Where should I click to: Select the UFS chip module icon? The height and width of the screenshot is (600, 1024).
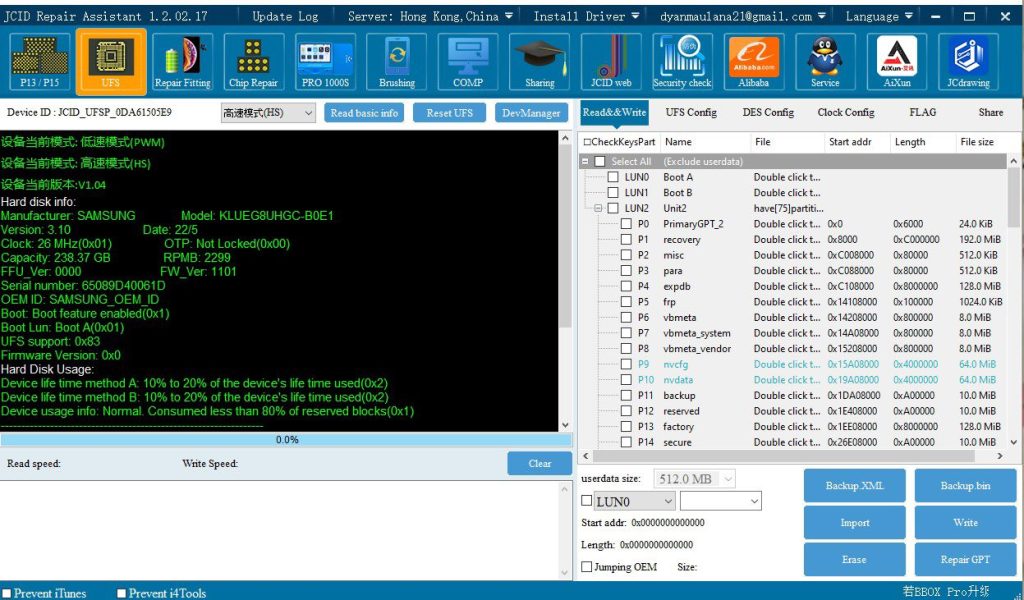(111, 61)
